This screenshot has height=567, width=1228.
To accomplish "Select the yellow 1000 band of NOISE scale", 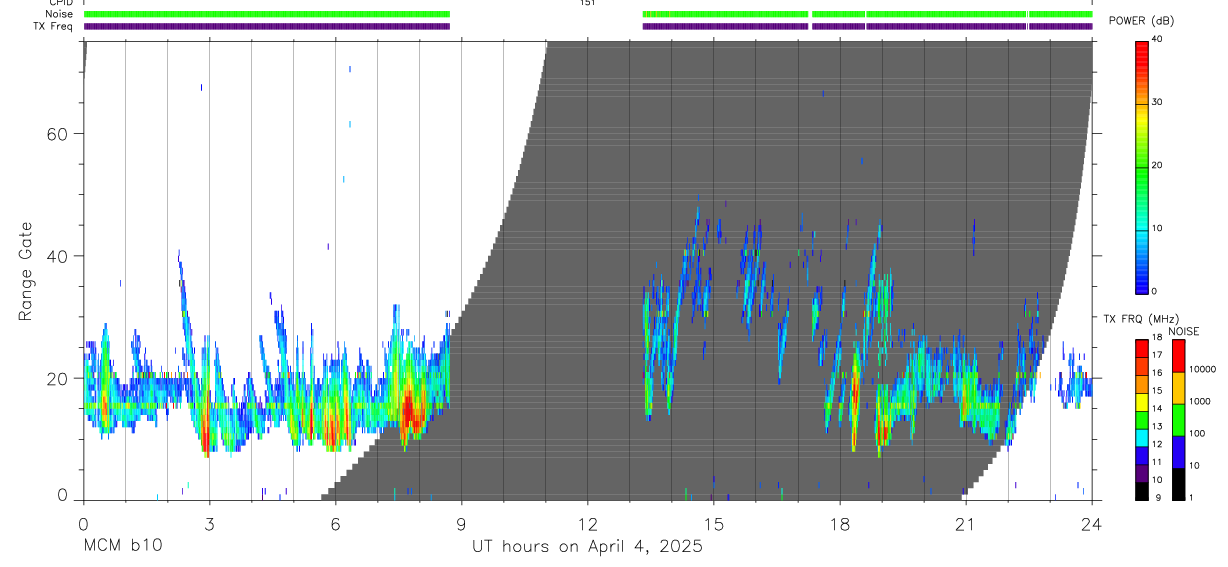I will 1177,388.
